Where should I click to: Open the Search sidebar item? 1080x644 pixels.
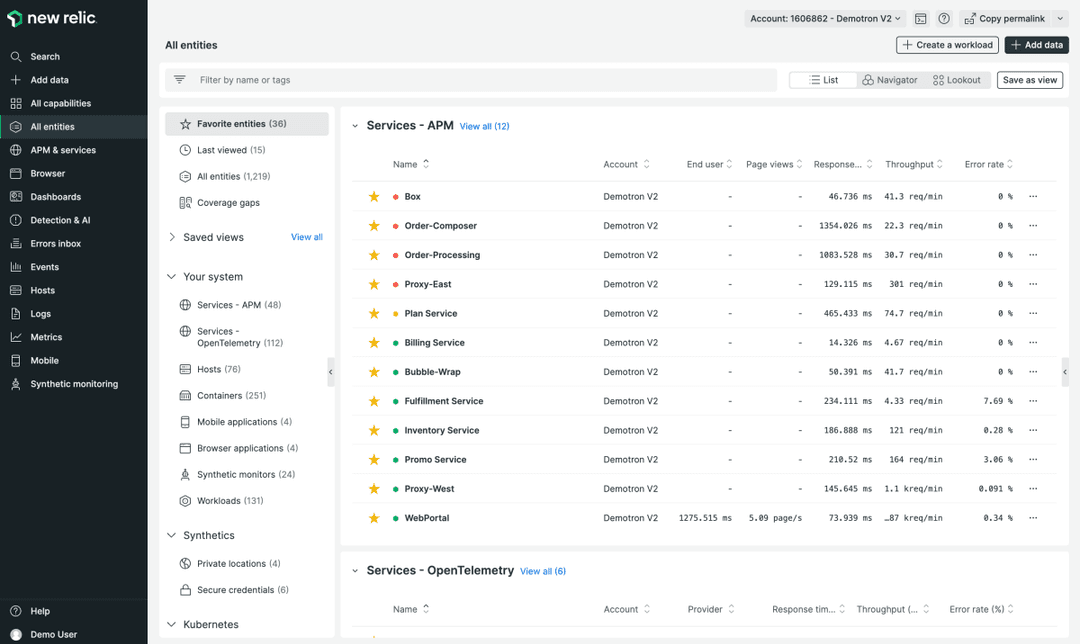(x=42, y=56)
